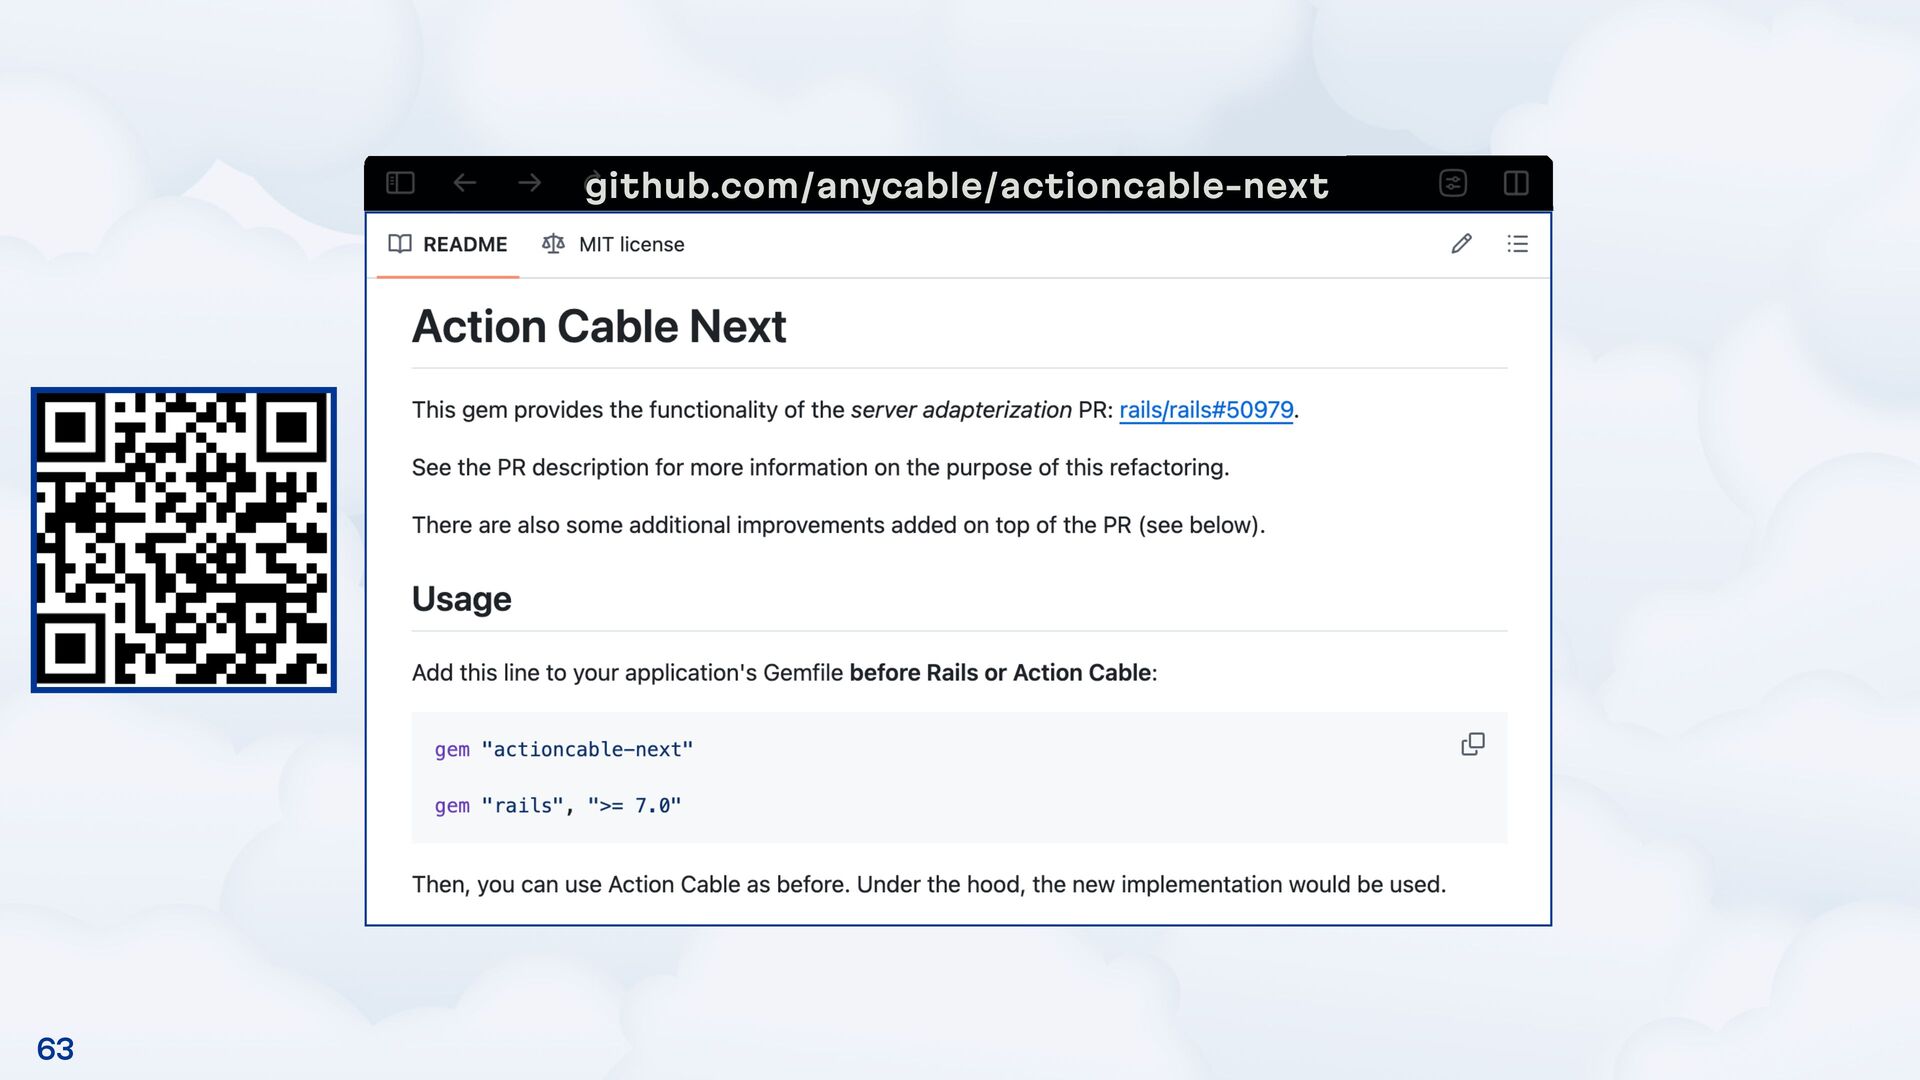This screenshot has width=1920, height=1080.
Task: Open the browser site controls sliders icon
Action: point(1452,183)
